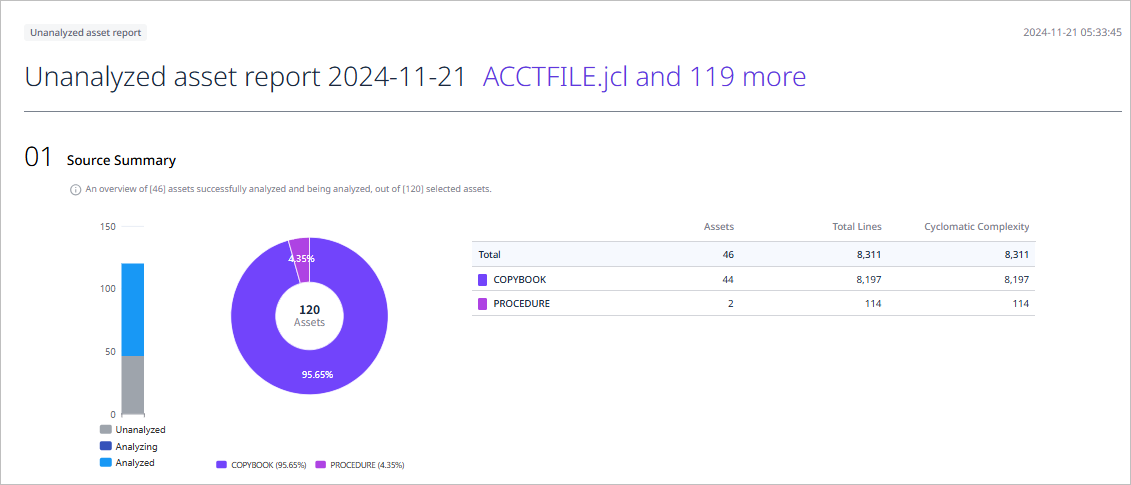Click the gray Unanalyzed bar segment
The image size is (1131, 485).
click(133, 385)
